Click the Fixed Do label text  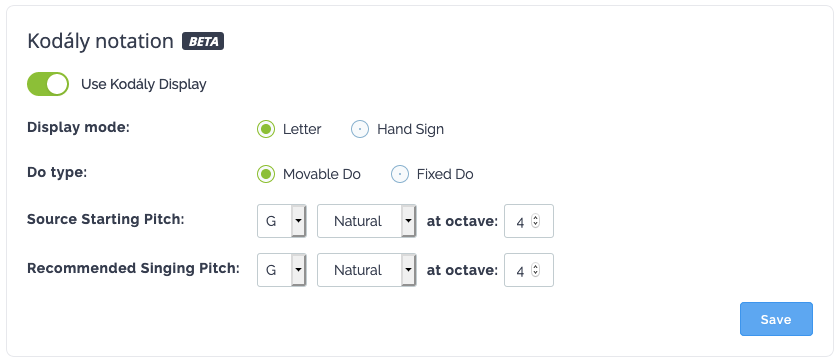pos(445,174)
